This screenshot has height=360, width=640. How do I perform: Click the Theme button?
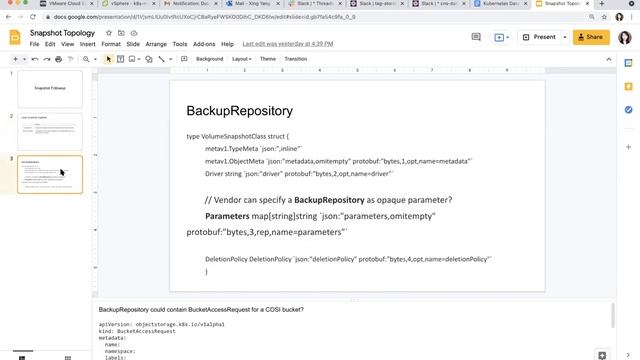(268, 59)
